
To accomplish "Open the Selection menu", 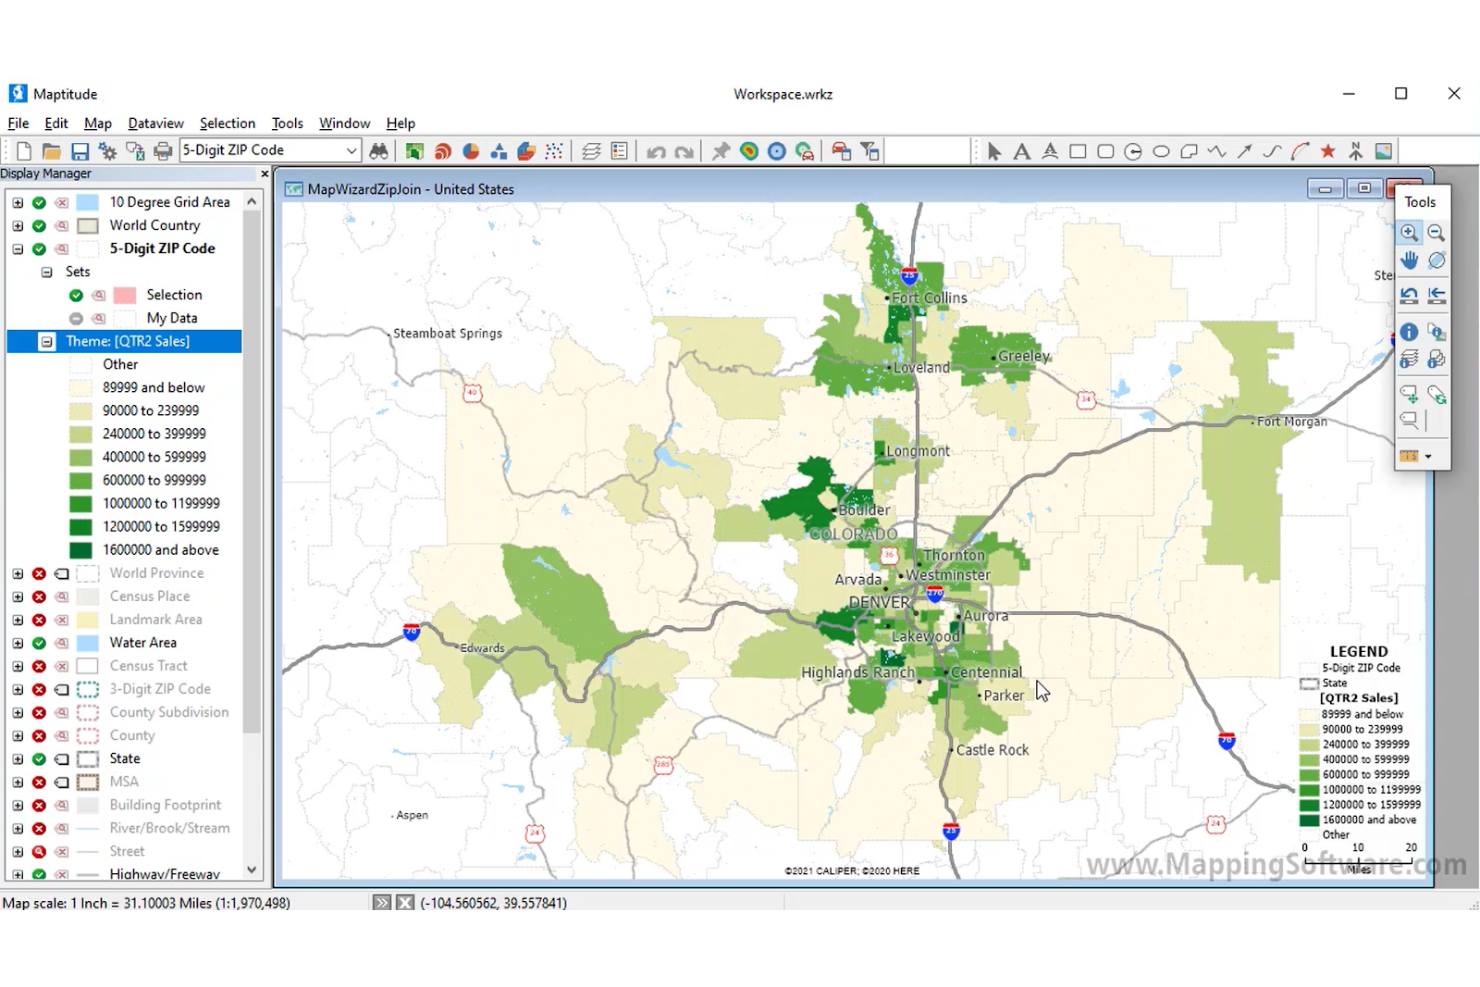I will click(x=227, y=123).
